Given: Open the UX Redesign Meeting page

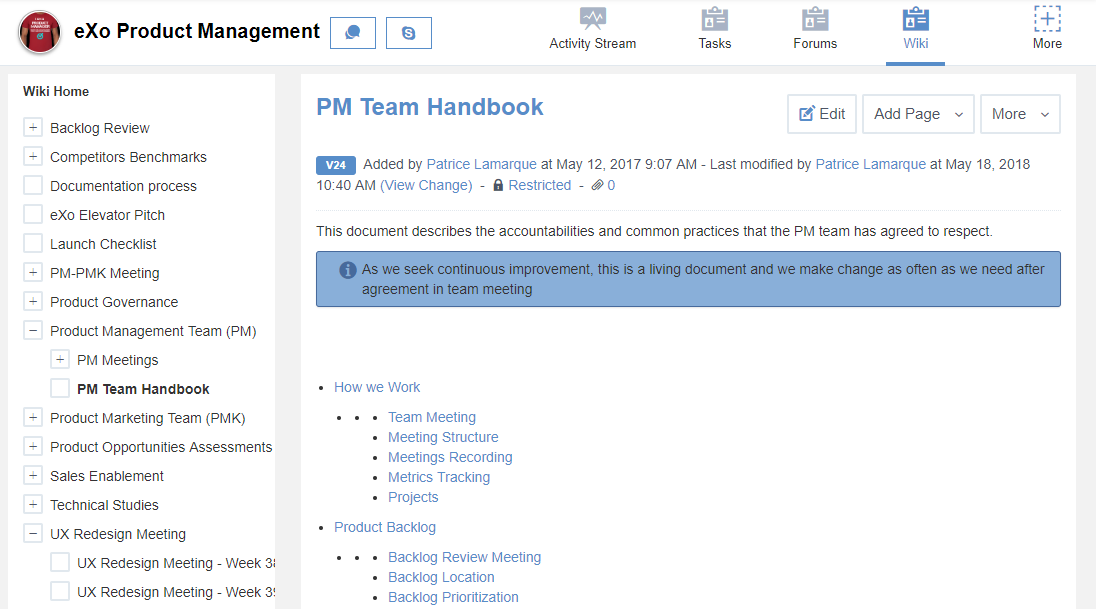Looking at the screenshot, I should coord(118,534).
